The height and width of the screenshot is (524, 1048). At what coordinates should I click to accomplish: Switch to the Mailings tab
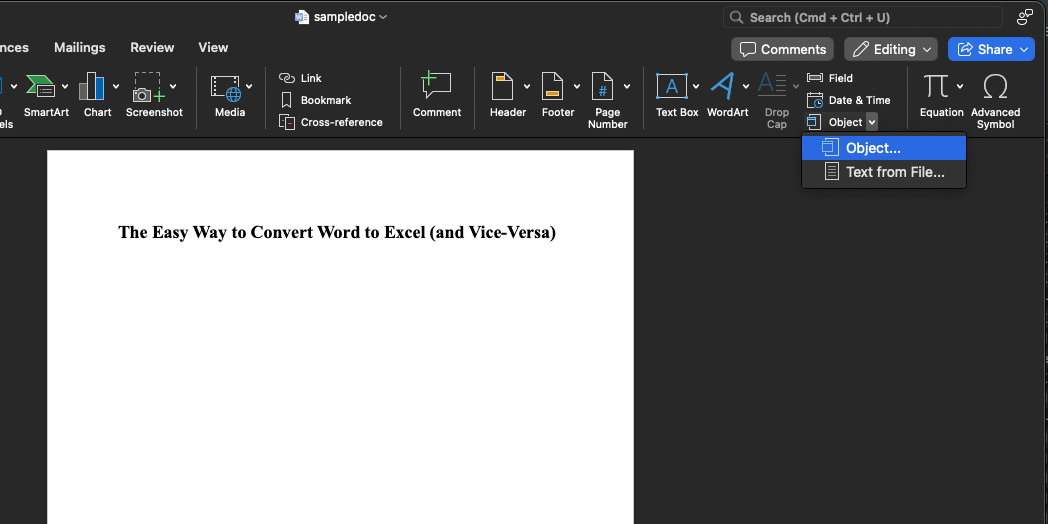pos(80,47)
